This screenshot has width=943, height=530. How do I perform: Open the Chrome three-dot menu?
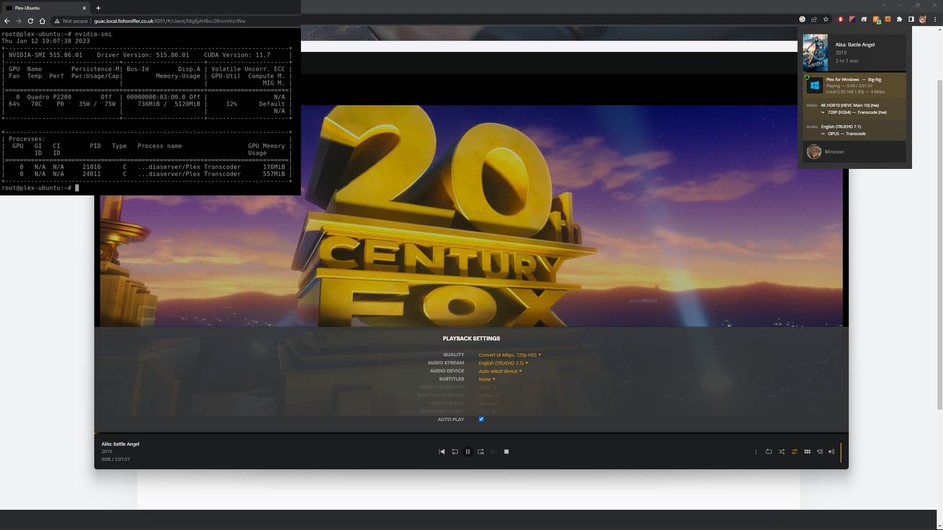(x=935, y=19)
